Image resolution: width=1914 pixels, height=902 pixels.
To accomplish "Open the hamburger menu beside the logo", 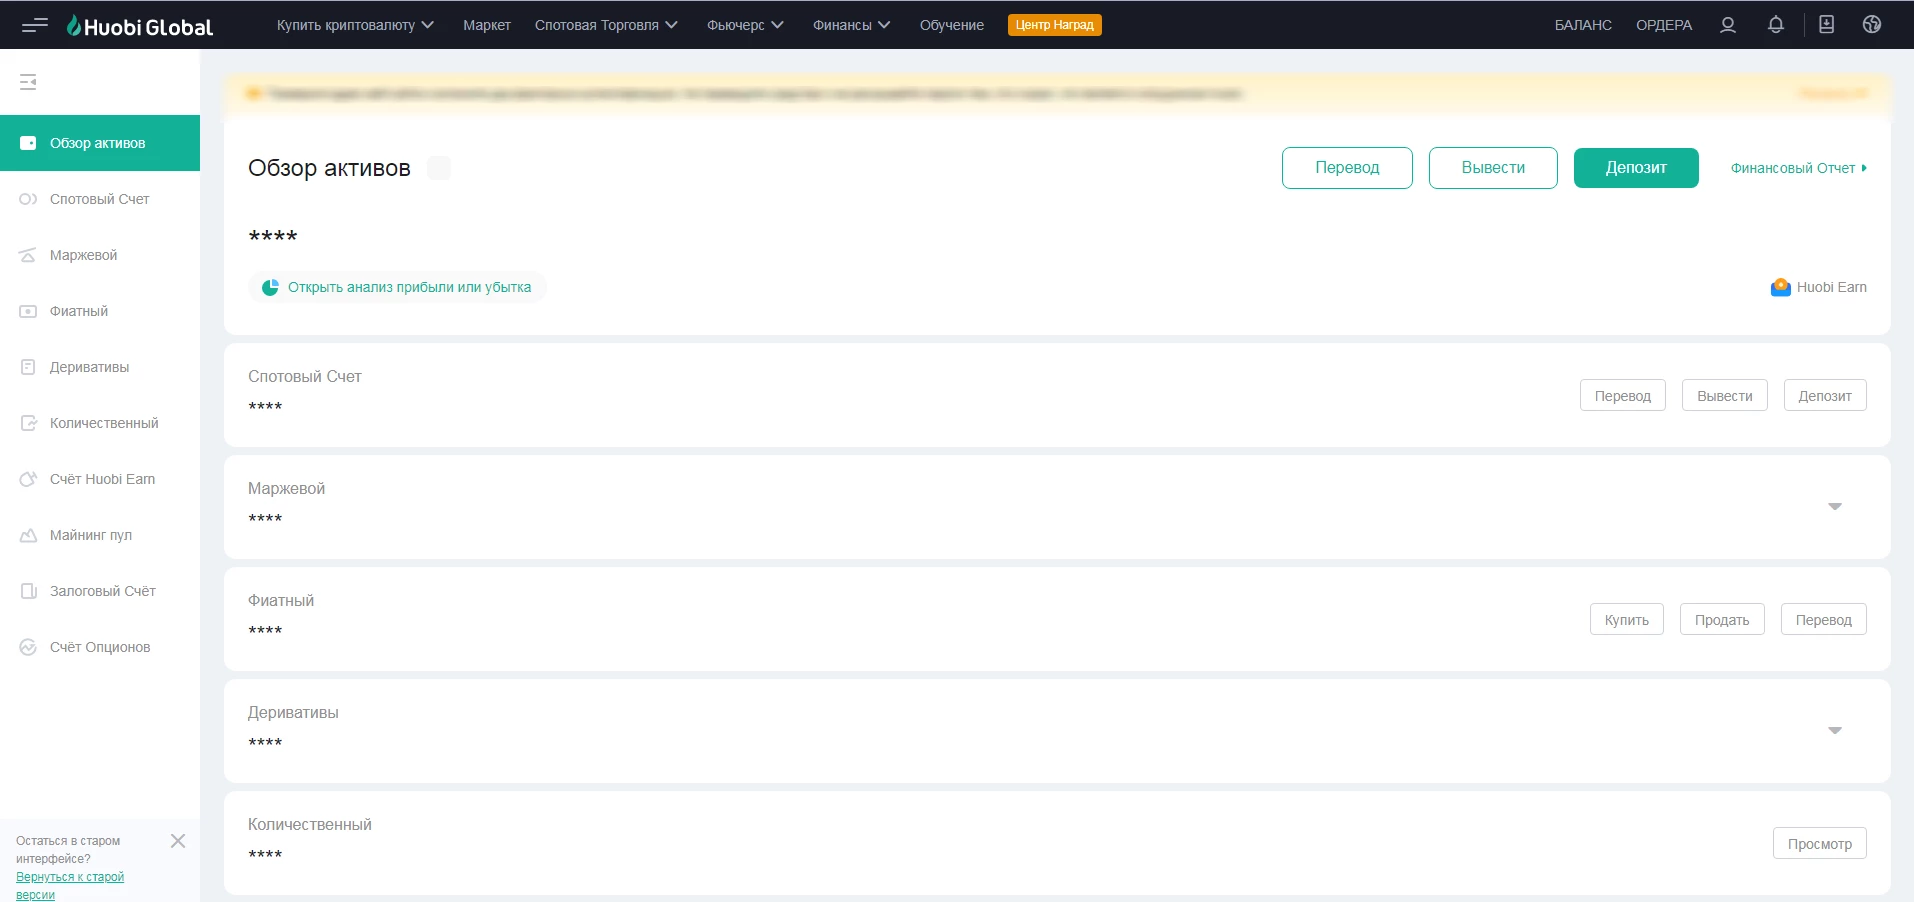I will (x=35, y=25).
